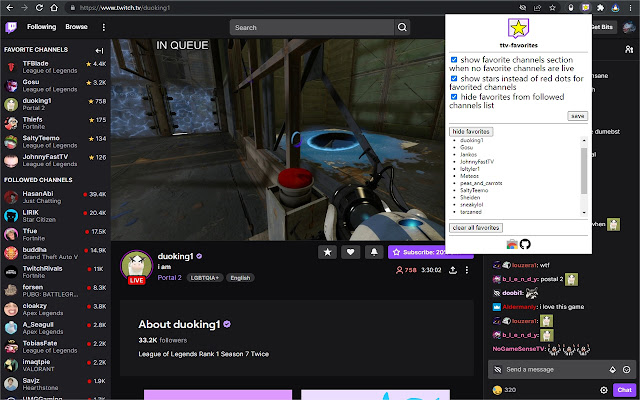Click the browser home button
The width and height of the screenshot is (640, 400).
tap(54, 7)
